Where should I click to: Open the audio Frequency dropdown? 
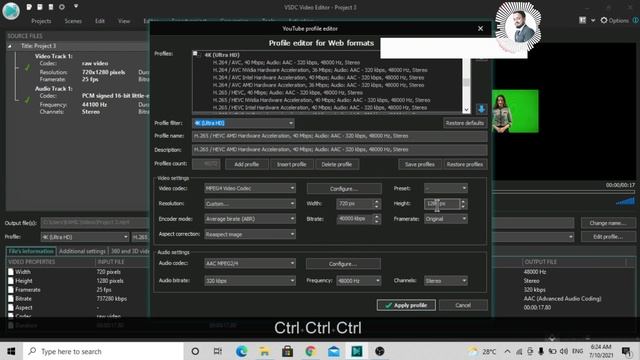(358, 281)
